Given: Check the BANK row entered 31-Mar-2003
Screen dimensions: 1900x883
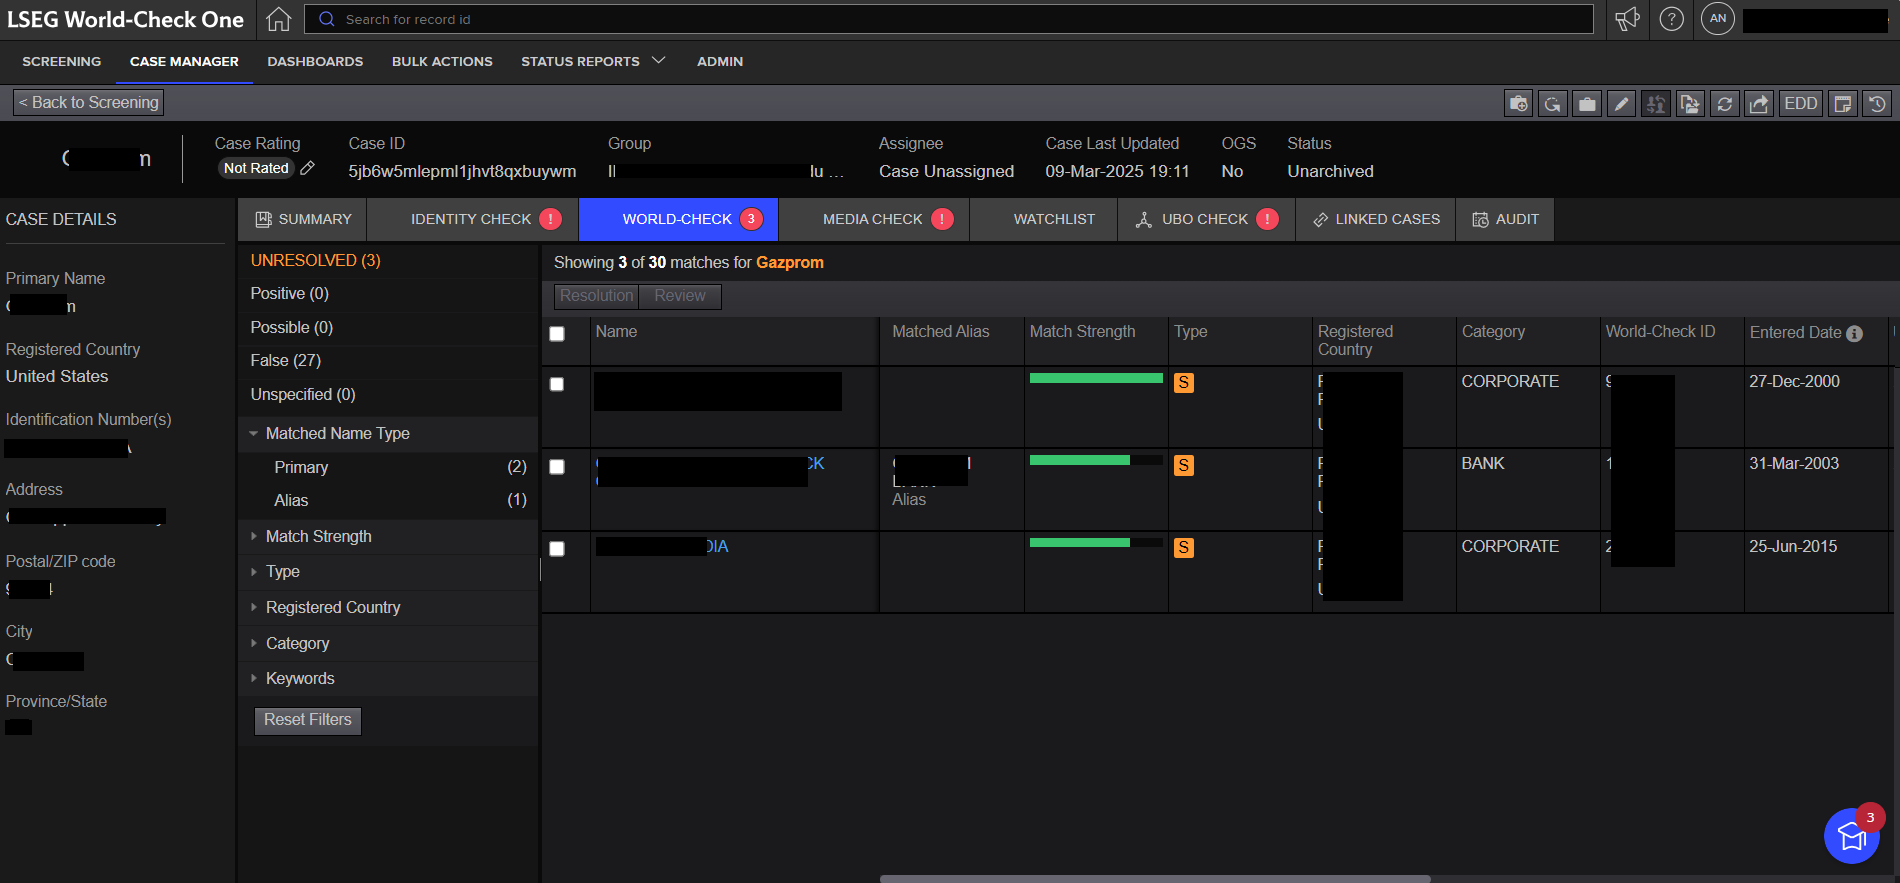Looking at the screenshot, I should tap(557, 467).
